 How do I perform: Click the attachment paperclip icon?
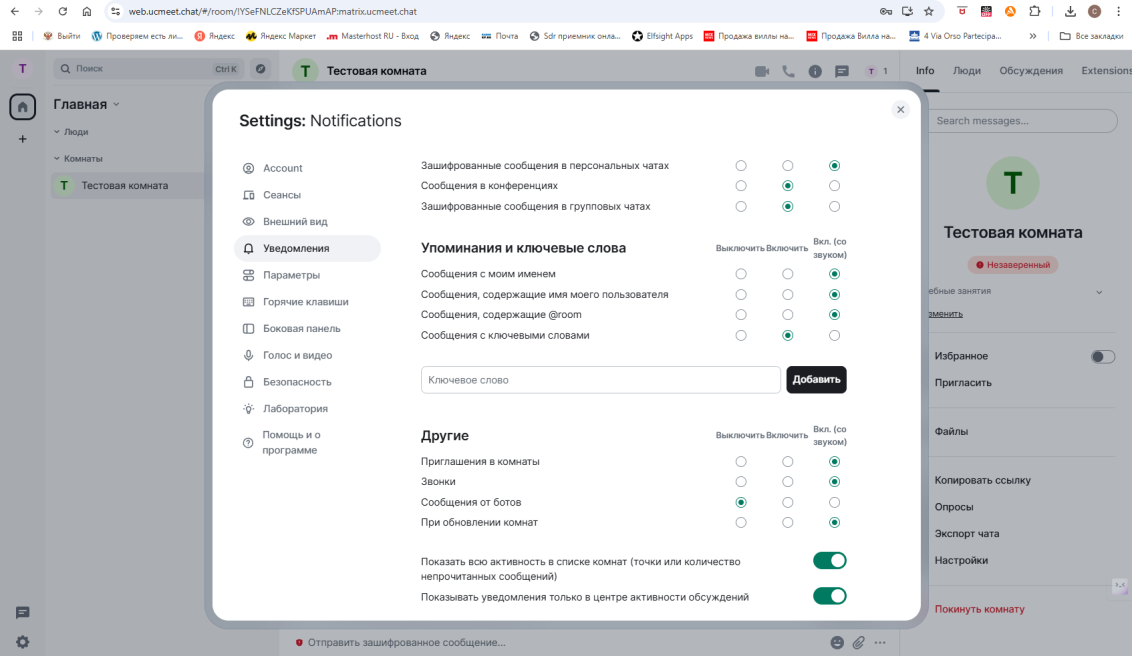(x=859, y=642)
